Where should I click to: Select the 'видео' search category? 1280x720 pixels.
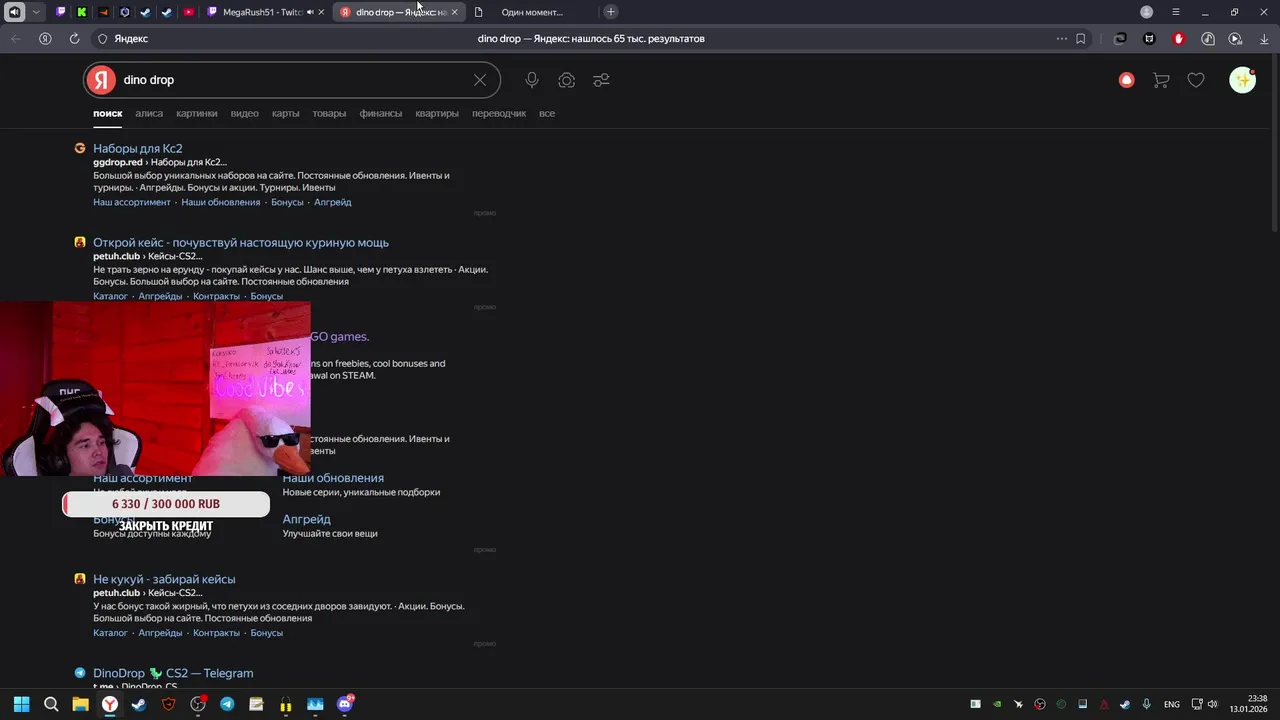245,113
